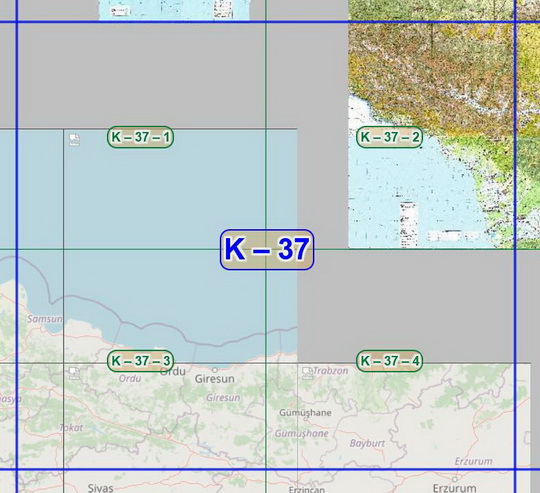Click the italic Gümüşhane province name
540x493 pixels.
301,433
